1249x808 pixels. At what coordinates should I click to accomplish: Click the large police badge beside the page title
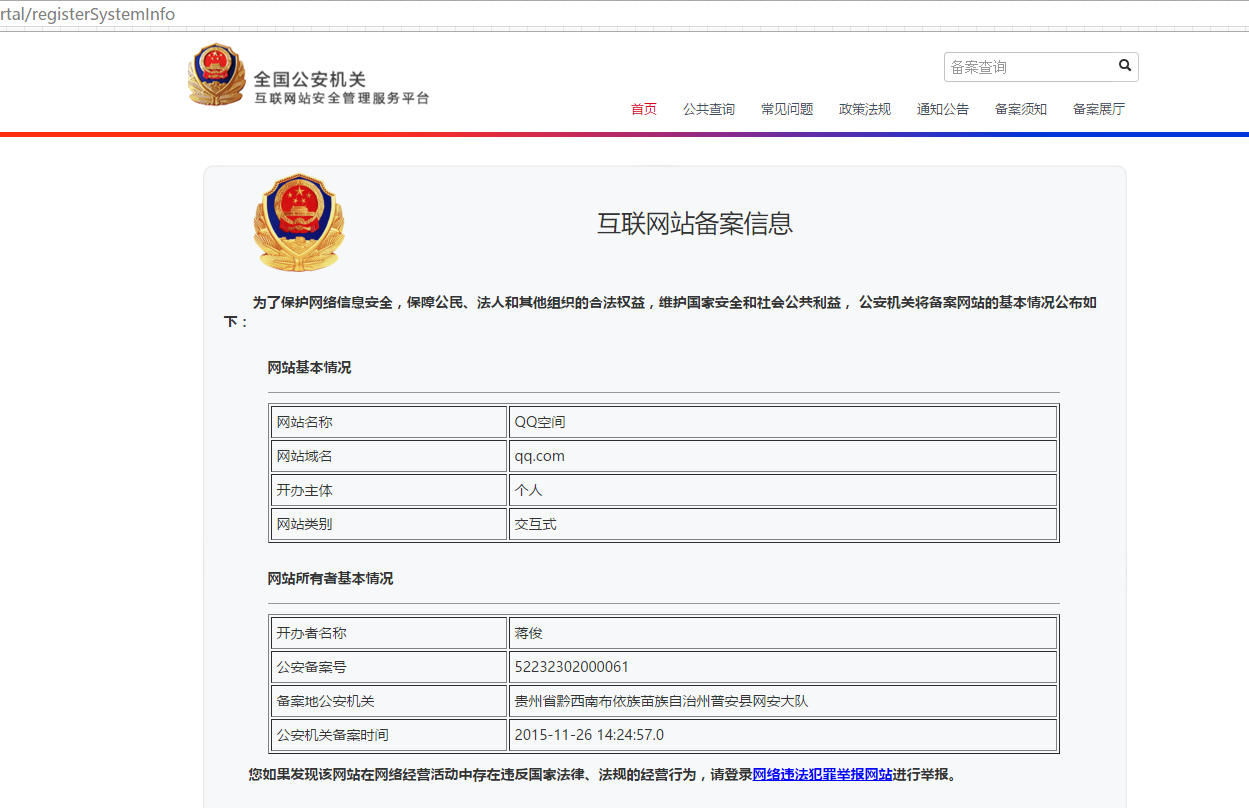click(297, 222)
